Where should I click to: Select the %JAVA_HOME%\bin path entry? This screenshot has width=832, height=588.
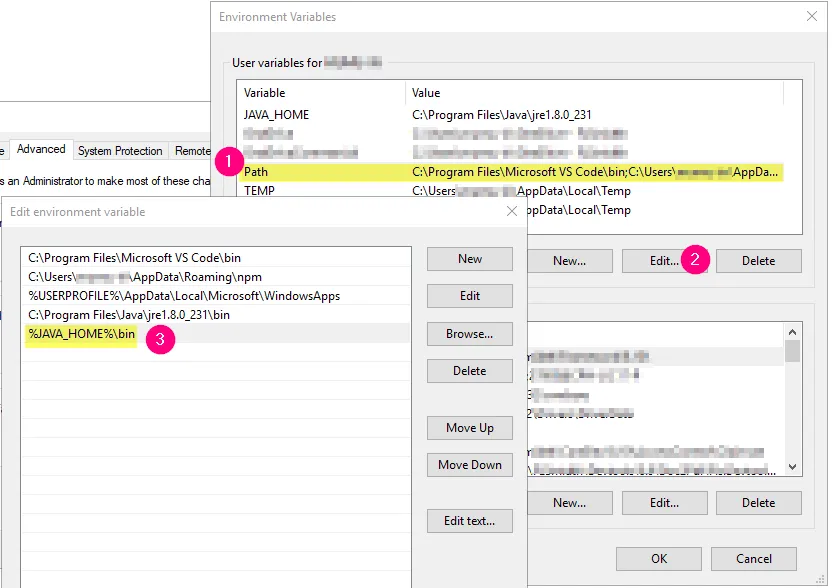(216, 334)
